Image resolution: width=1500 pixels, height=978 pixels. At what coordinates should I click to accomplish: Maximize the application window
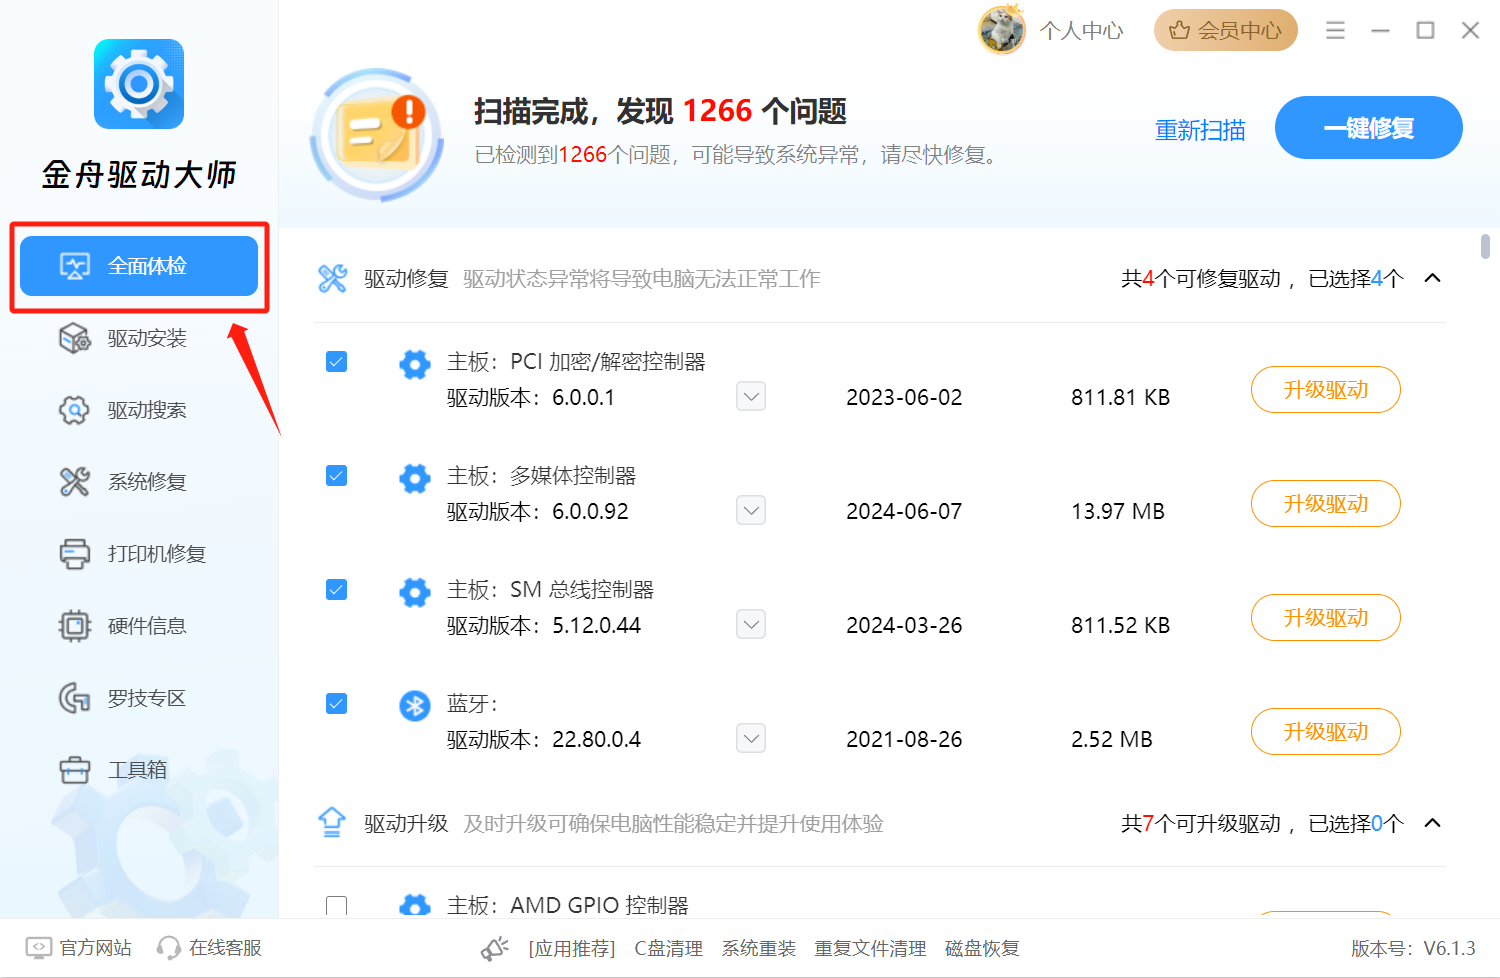1425,30
